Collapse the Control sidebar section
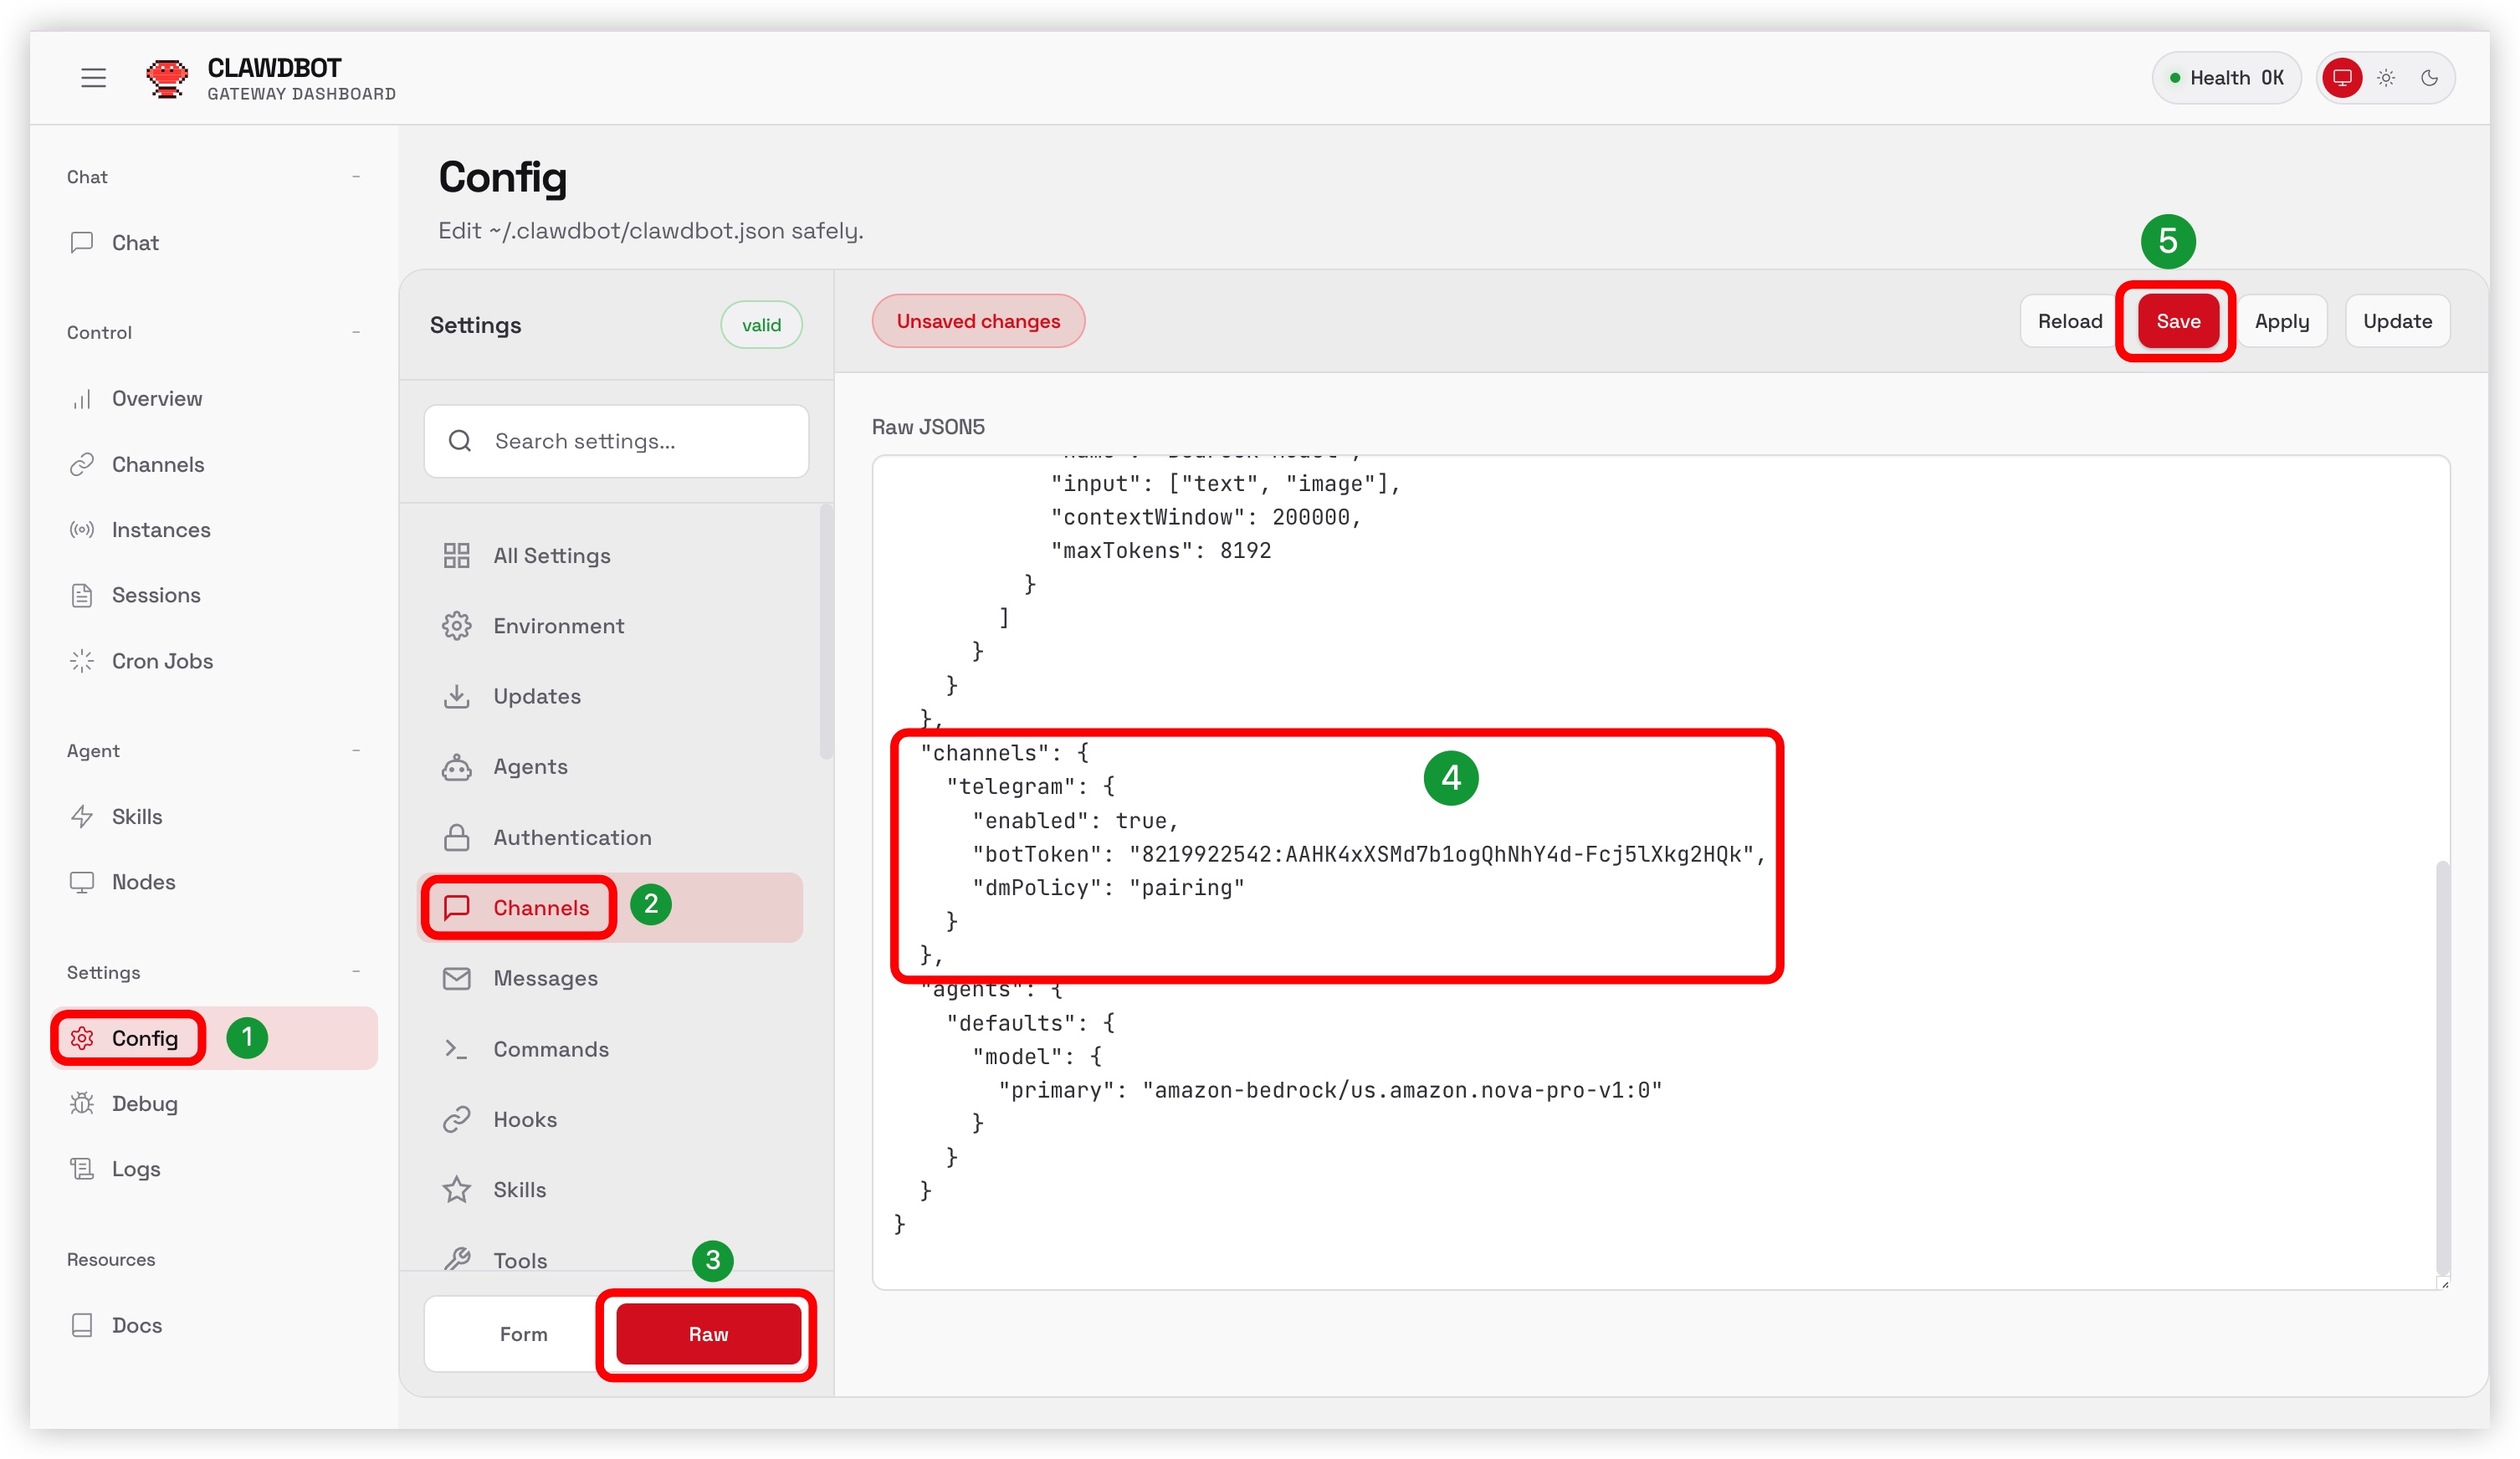The image size is (2520, 1459). [x=356, y=332]
